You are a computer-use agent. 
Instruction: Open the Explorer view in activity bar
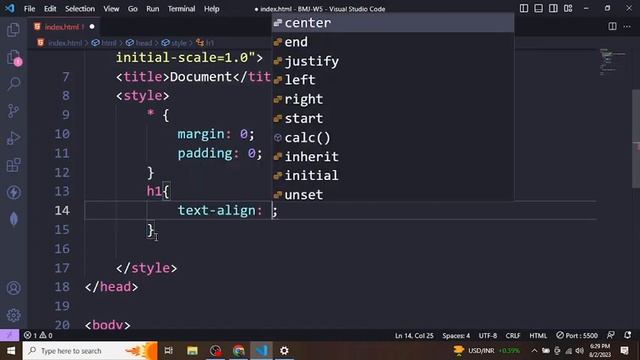[13, 29]
